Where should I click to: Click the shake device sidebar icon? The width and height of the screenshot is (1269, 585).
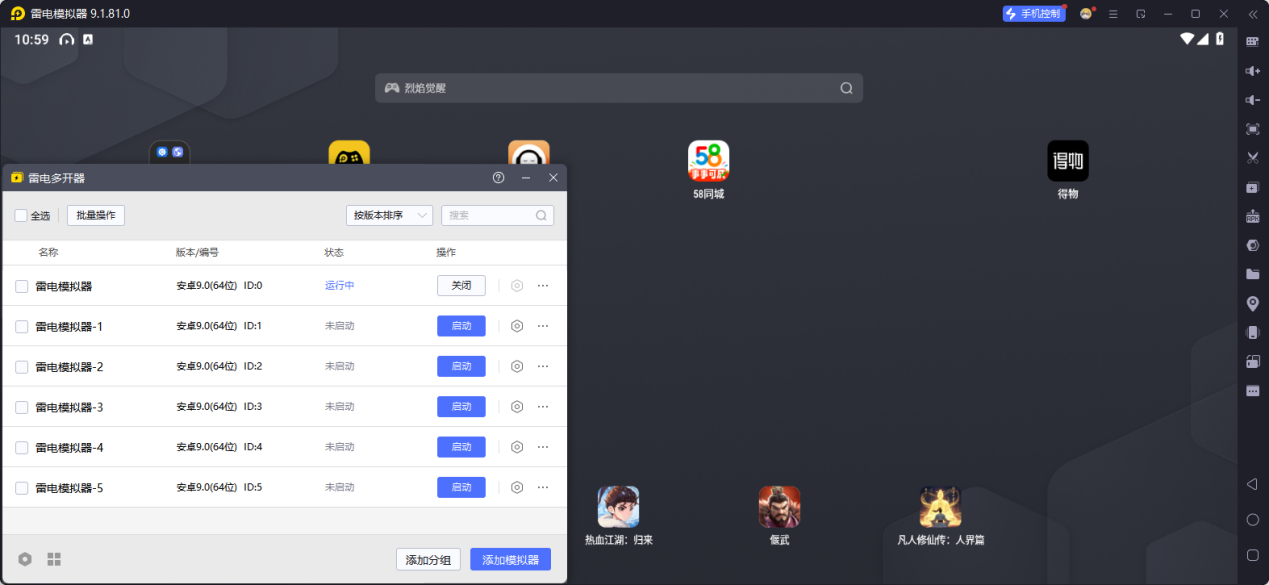[x=1252, y=332]
